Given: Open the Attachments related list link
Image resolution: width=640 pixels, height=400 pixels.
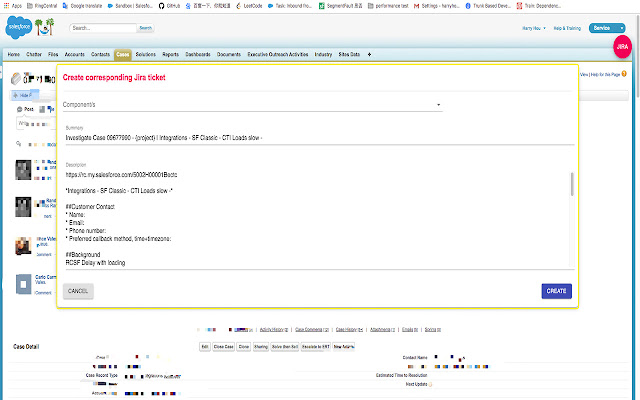Looking at the screenshot, I should (x=382, y=329).
